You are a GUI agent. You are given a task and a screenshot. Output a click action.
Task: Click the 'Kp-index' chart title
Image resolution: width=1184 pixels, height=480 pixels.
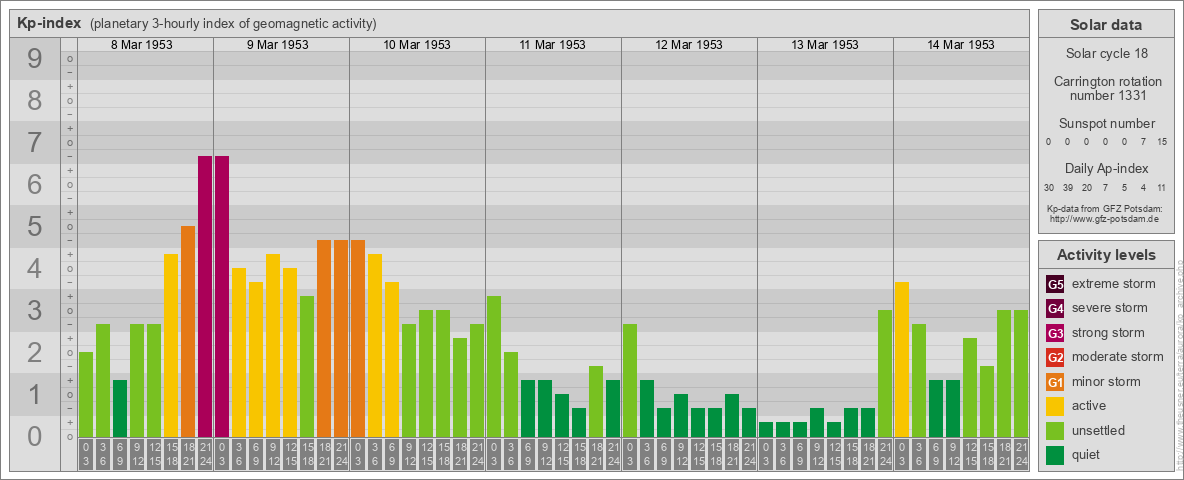49,23
